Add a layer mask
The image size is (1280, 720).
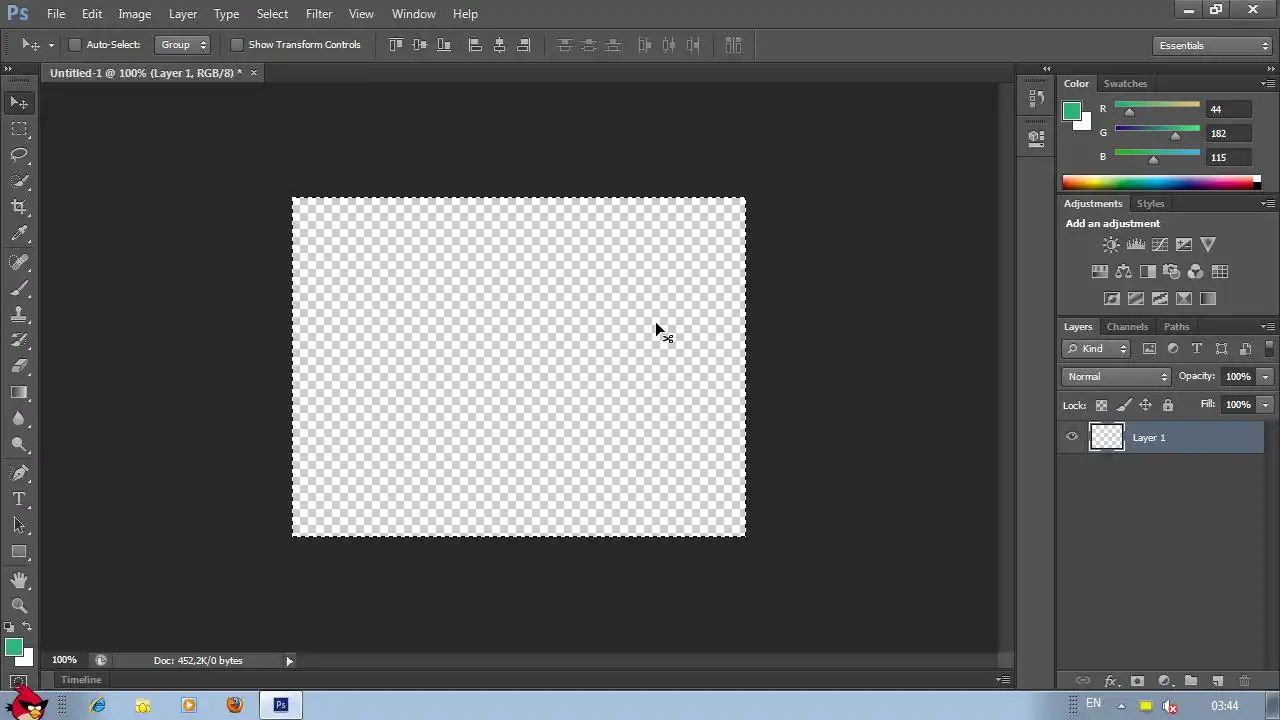coord(1137,681)
